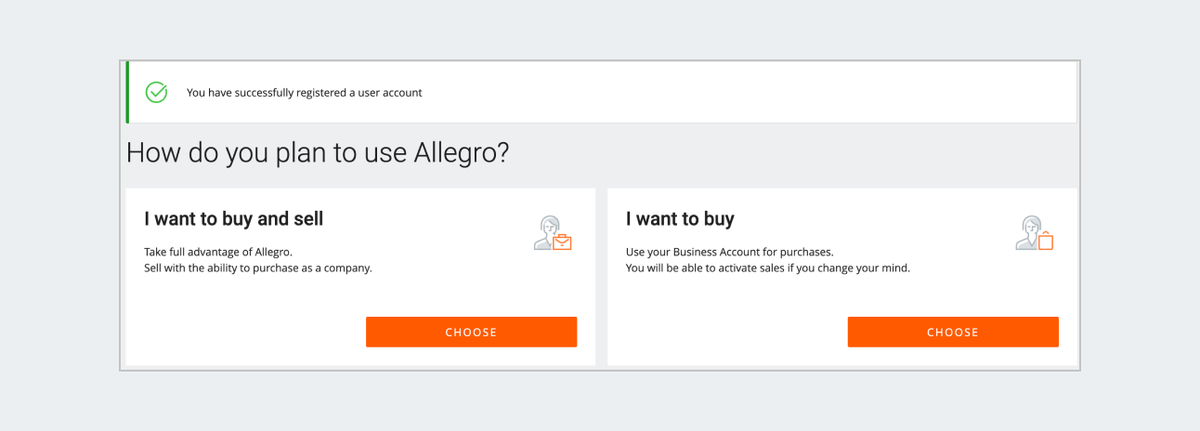
Task: Click the person figure in the buy-and-sell icon
Action: (545, 230)
